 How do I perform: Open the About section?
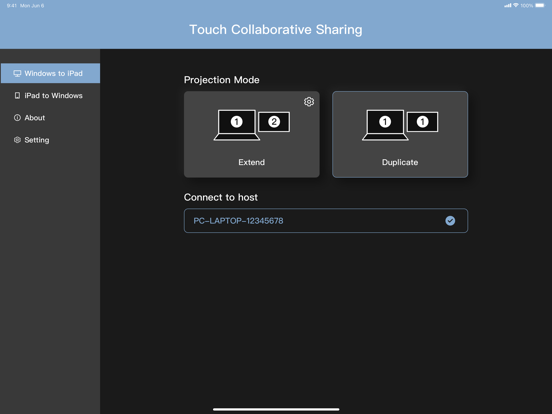pos(50,118)
